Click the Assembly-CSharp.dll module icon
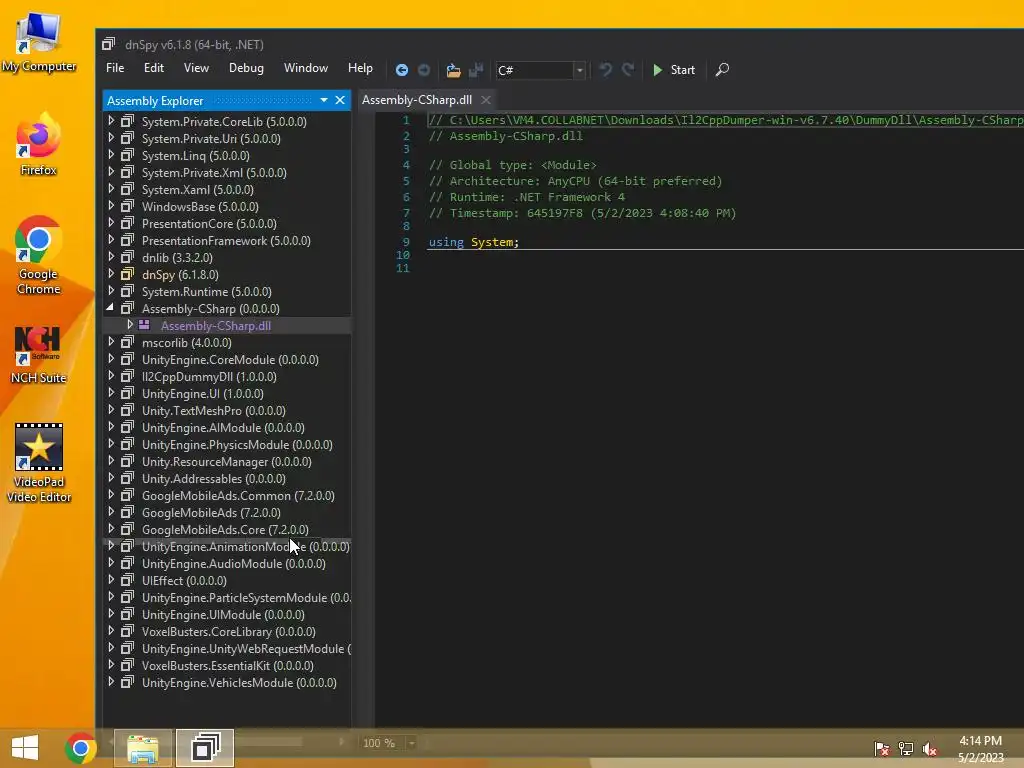Image resolution: width=1024 pixels, height=768 pixels. (x=144, y=325)
